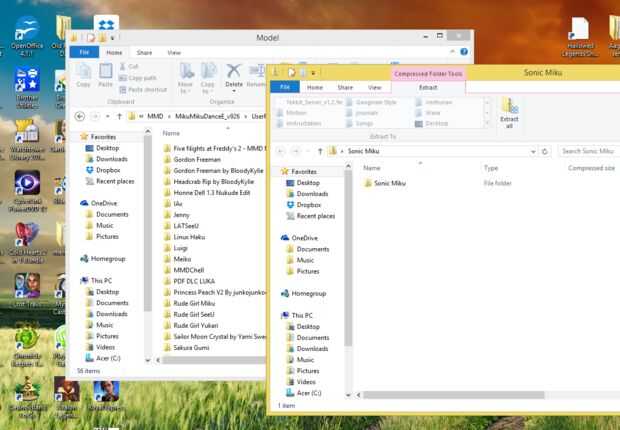Viewport: 620px width, 430px height.
Task: Open Sonic Miku folder in file list
Action: [x=385, y=183]
